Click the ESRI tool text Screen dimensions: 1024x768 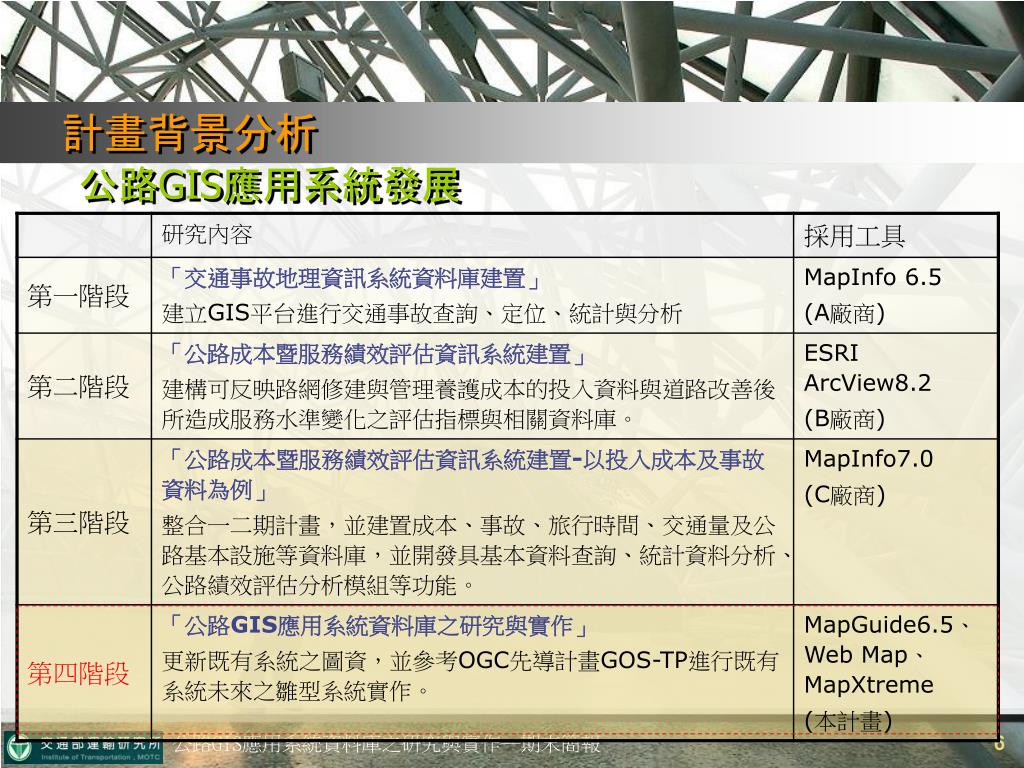pyautogui.click(x=831, y=353)
